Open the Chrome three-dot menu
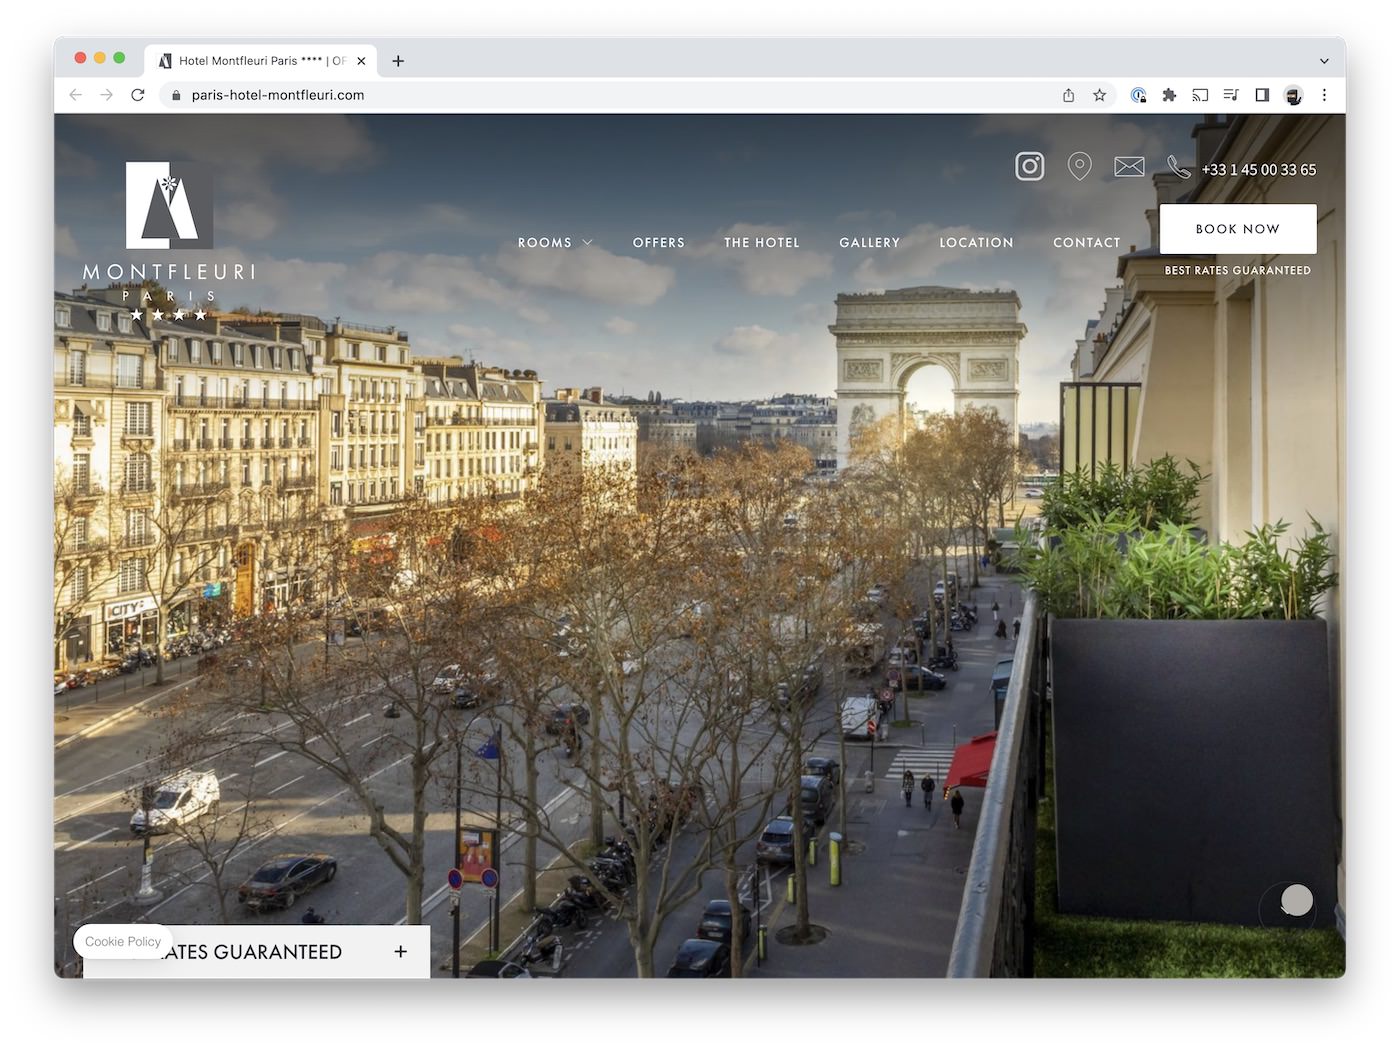This screenshot has width=1400, height=1050. point(1324,95)
